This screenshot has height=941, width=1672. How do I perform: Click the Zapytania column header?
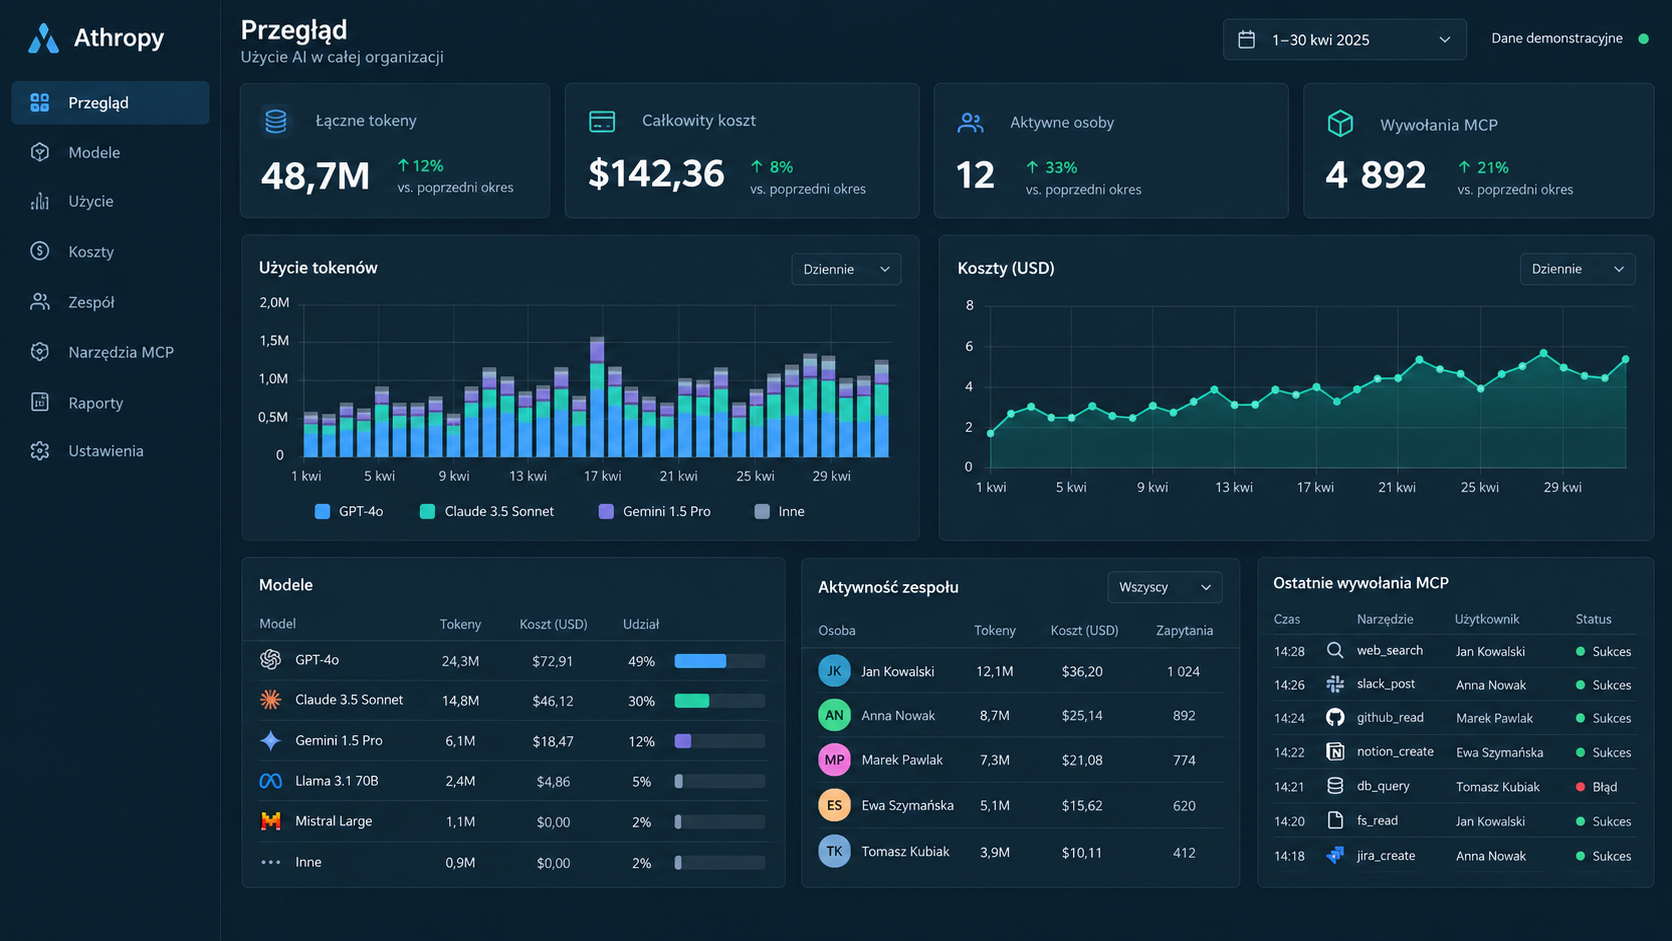click(x=1184, y=630)
